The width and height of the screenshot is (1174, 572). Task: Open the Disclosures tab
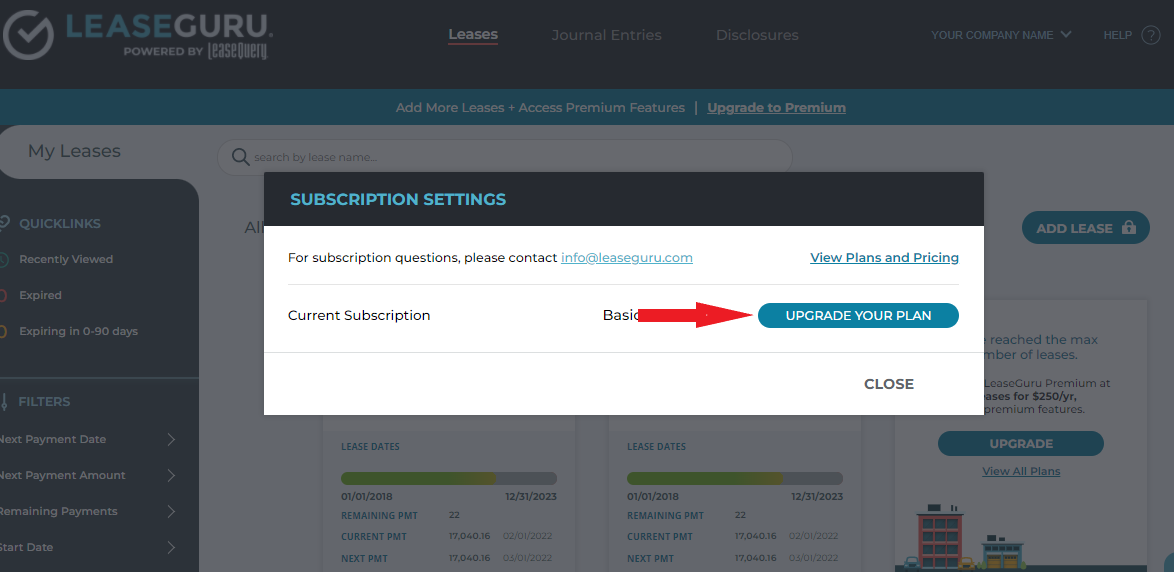756,35
